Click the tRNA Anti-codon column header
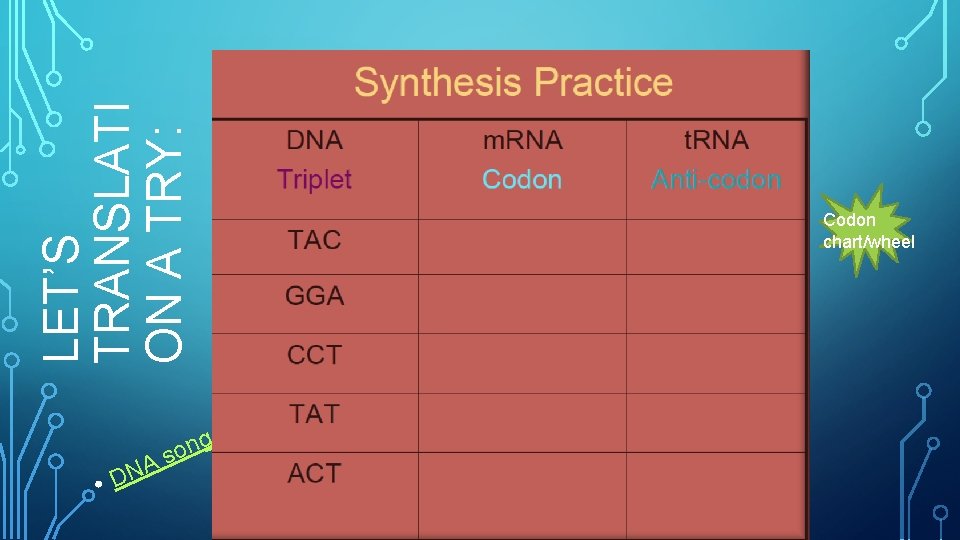The height and width of the screenshot is (540, 960). (715, 160)
